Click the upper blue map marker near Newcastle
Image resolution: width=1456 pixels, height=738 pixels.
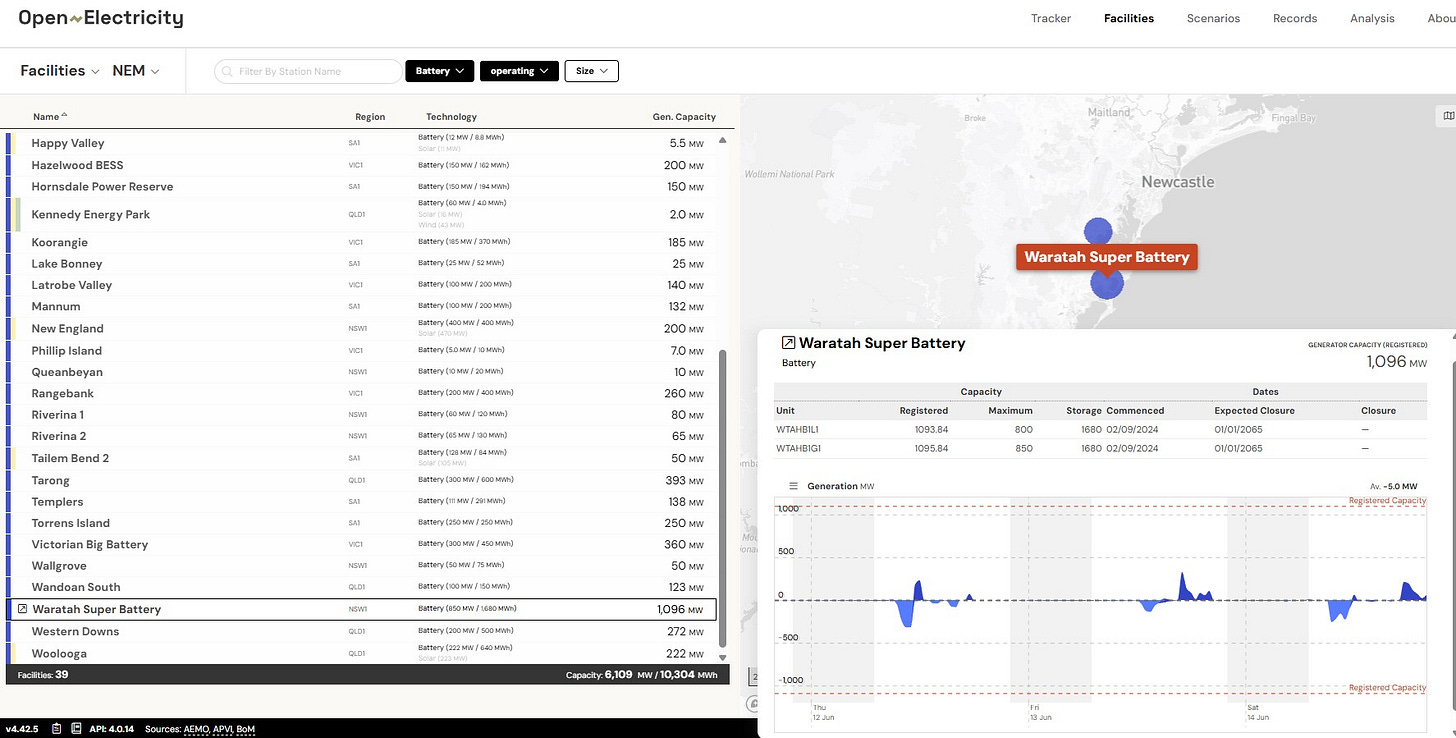[1098, 231]
